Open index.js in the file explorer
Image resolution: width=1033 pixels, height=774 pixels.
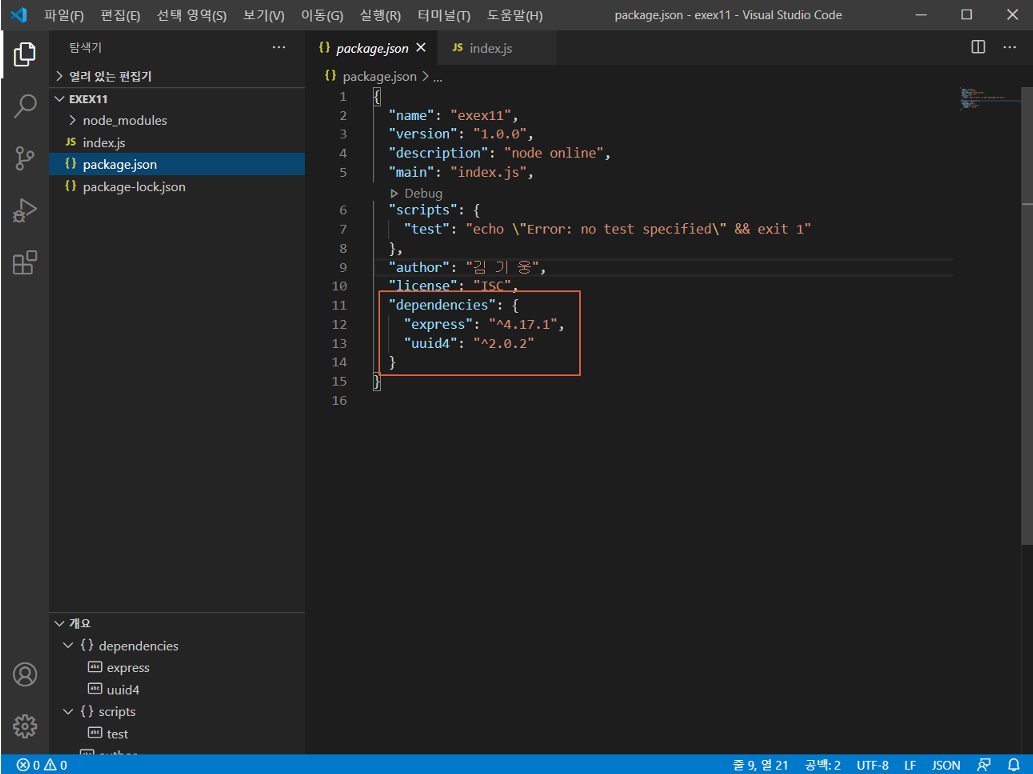point(177,142)
